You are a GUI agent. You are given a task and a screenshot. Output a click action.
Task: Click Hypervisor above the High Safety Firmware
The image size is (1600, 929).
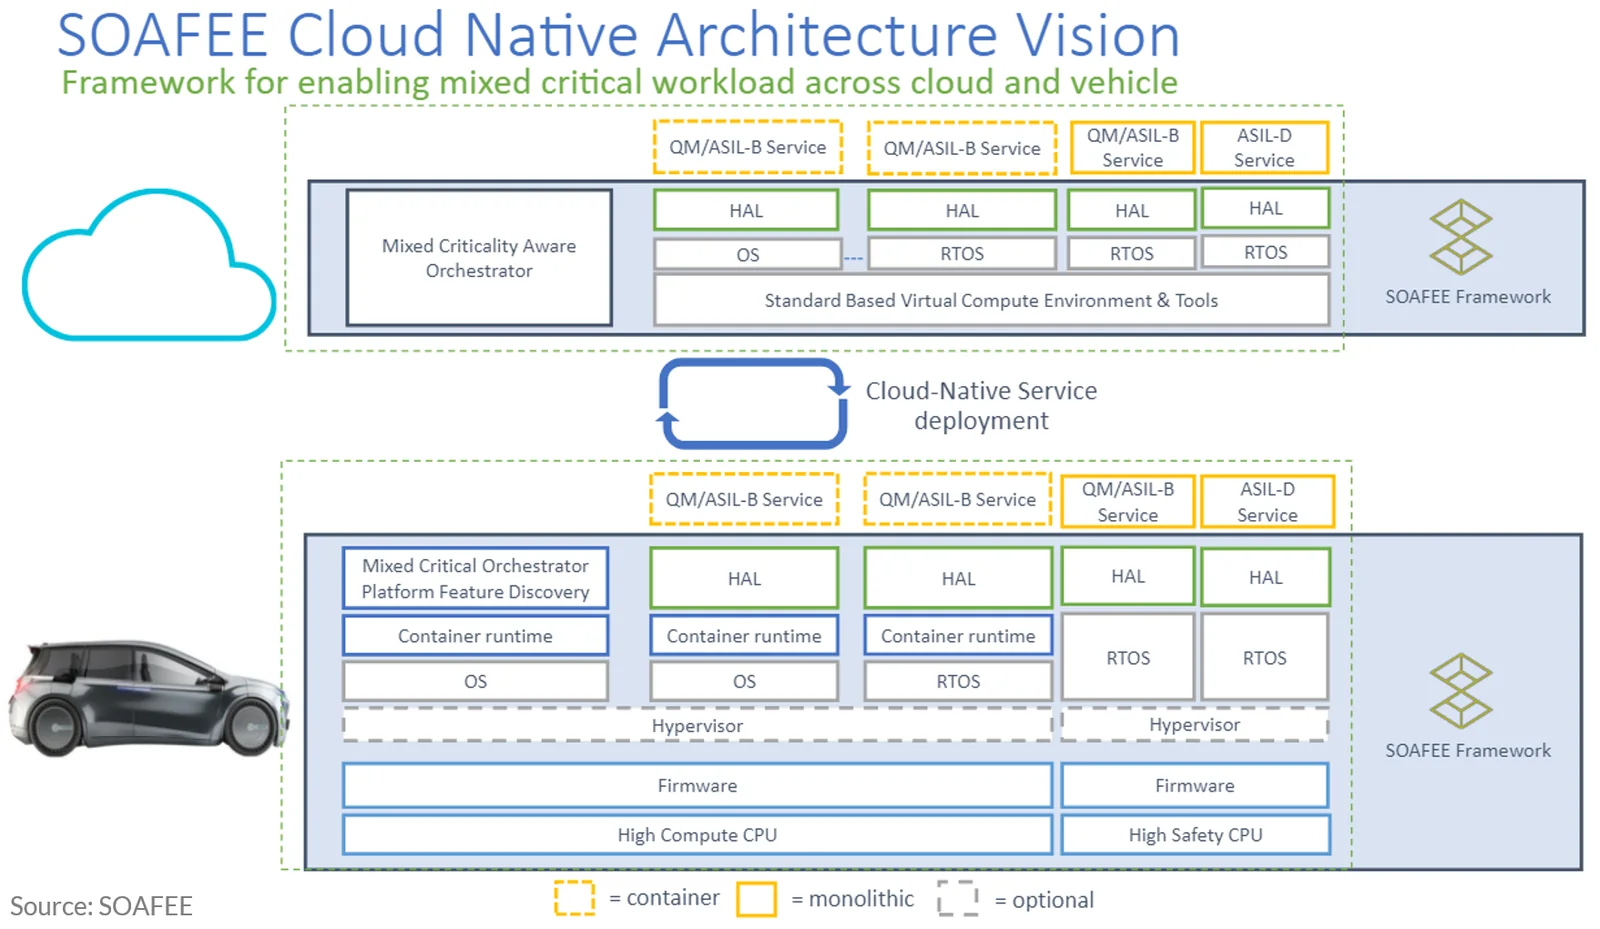pos(1195,725)
